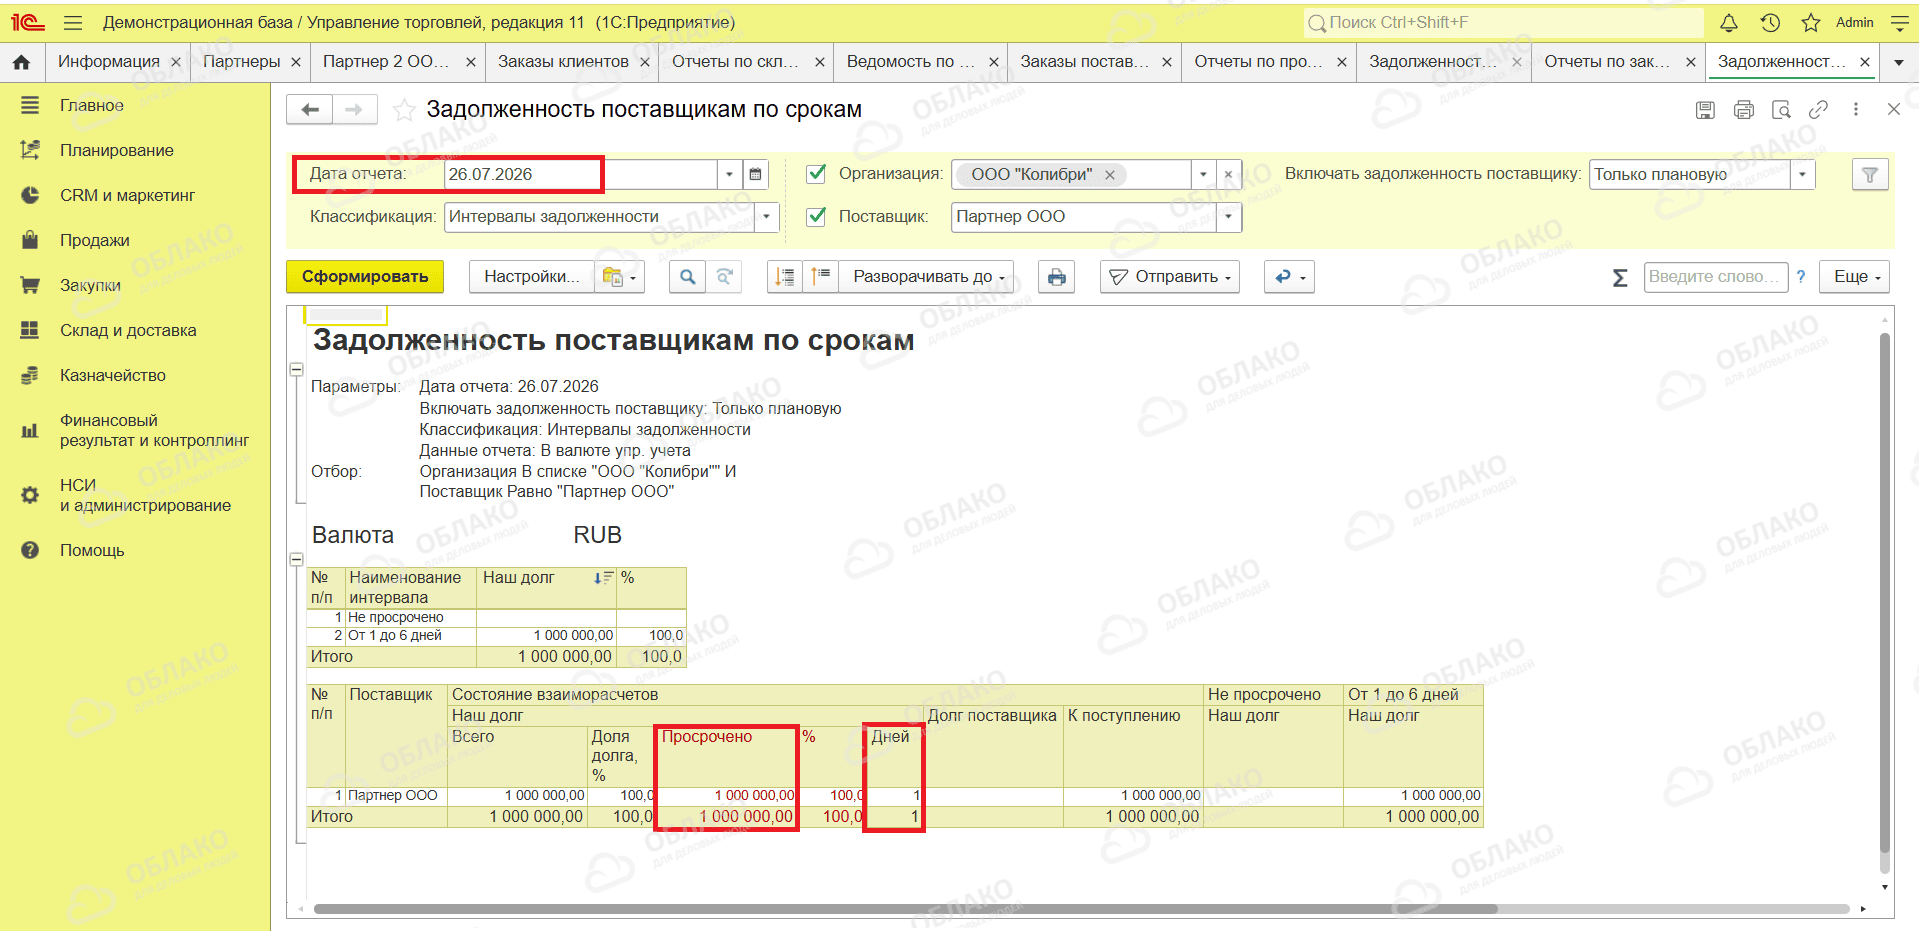
Task: Expand the Организация dropdown list
Action: point(1204,174)
